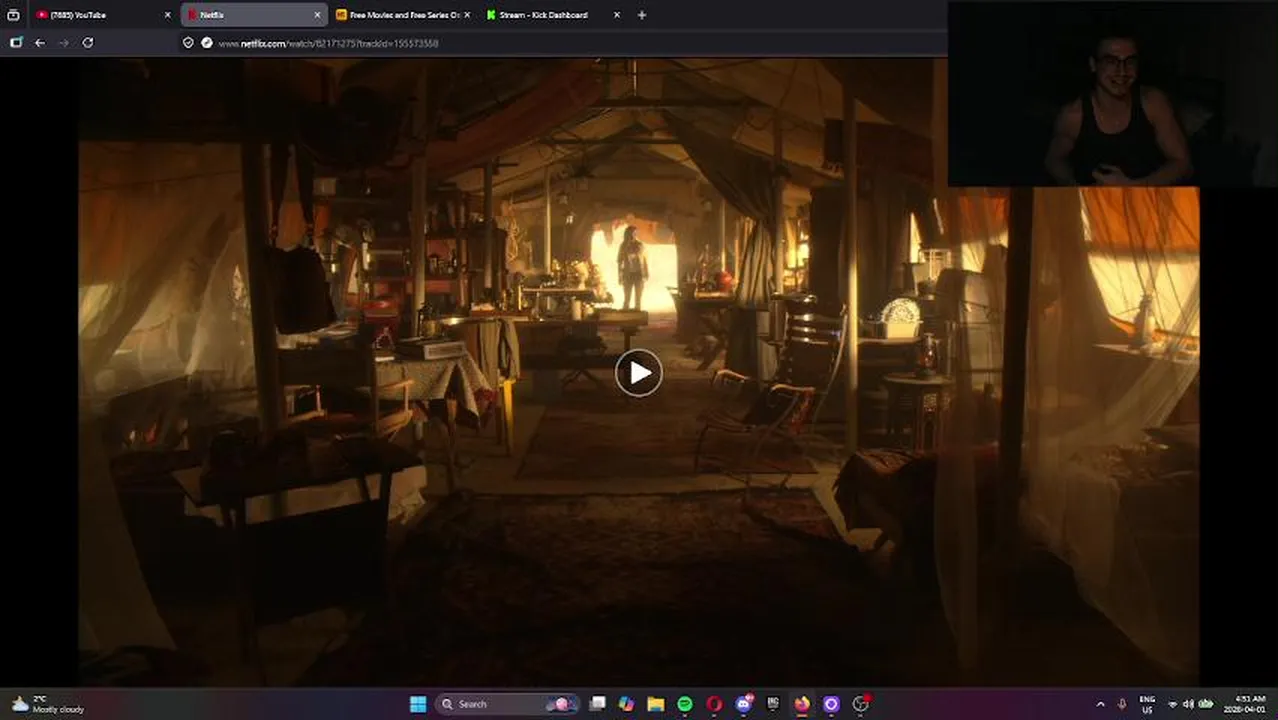Toggle the browser sidebar panel icon
This screenshot has width=1278, height=720.
[15, 43]
